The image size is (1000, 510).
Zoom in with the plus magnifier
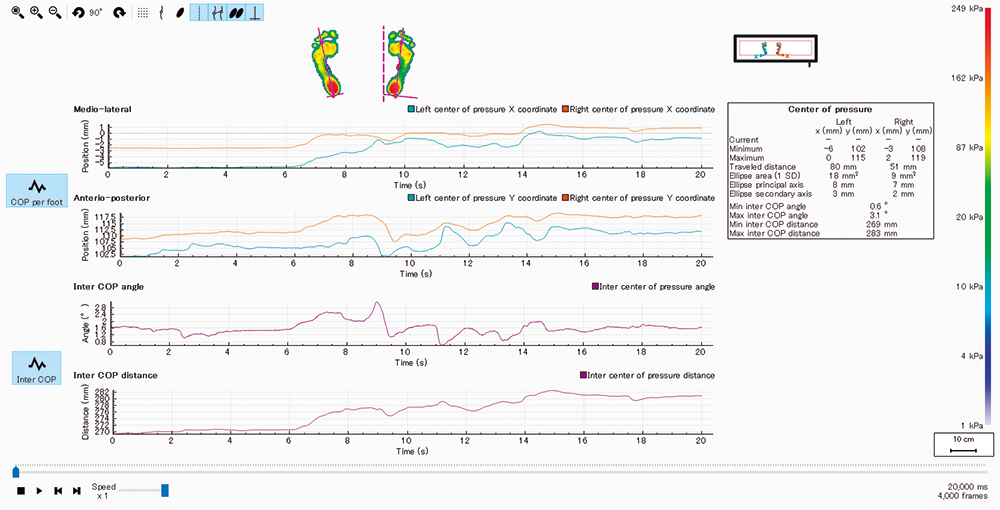click(x=36, y=13)
